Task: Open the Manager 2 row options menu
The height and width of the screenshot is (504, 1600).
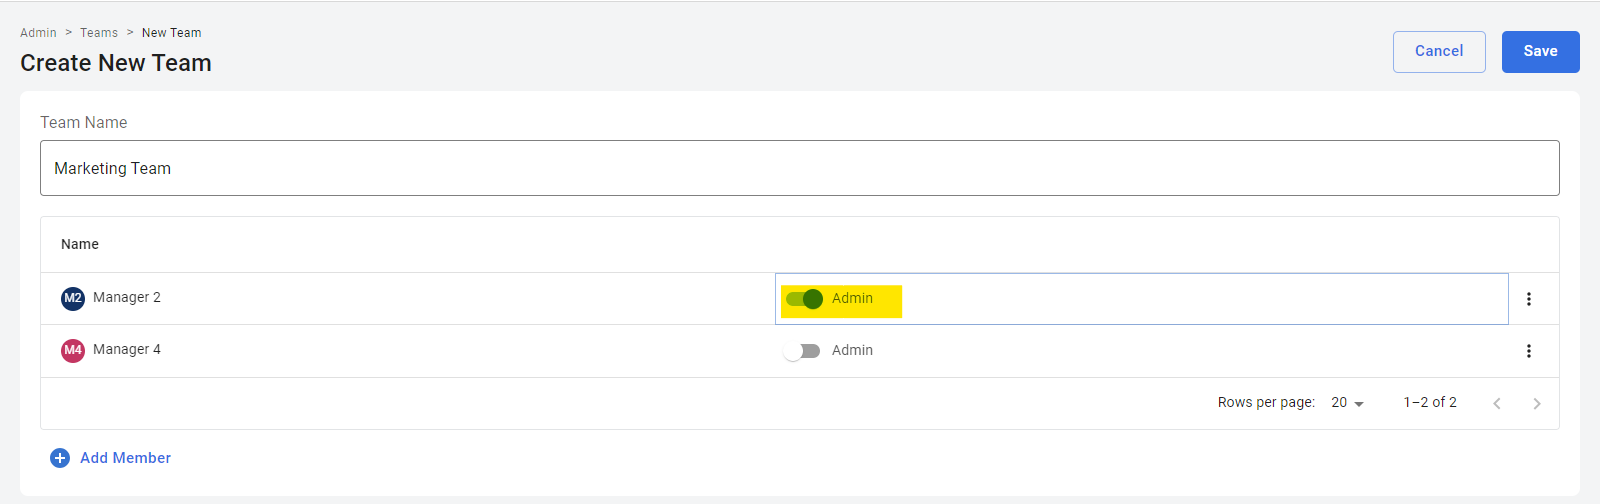Action: tap(1529, 299)
